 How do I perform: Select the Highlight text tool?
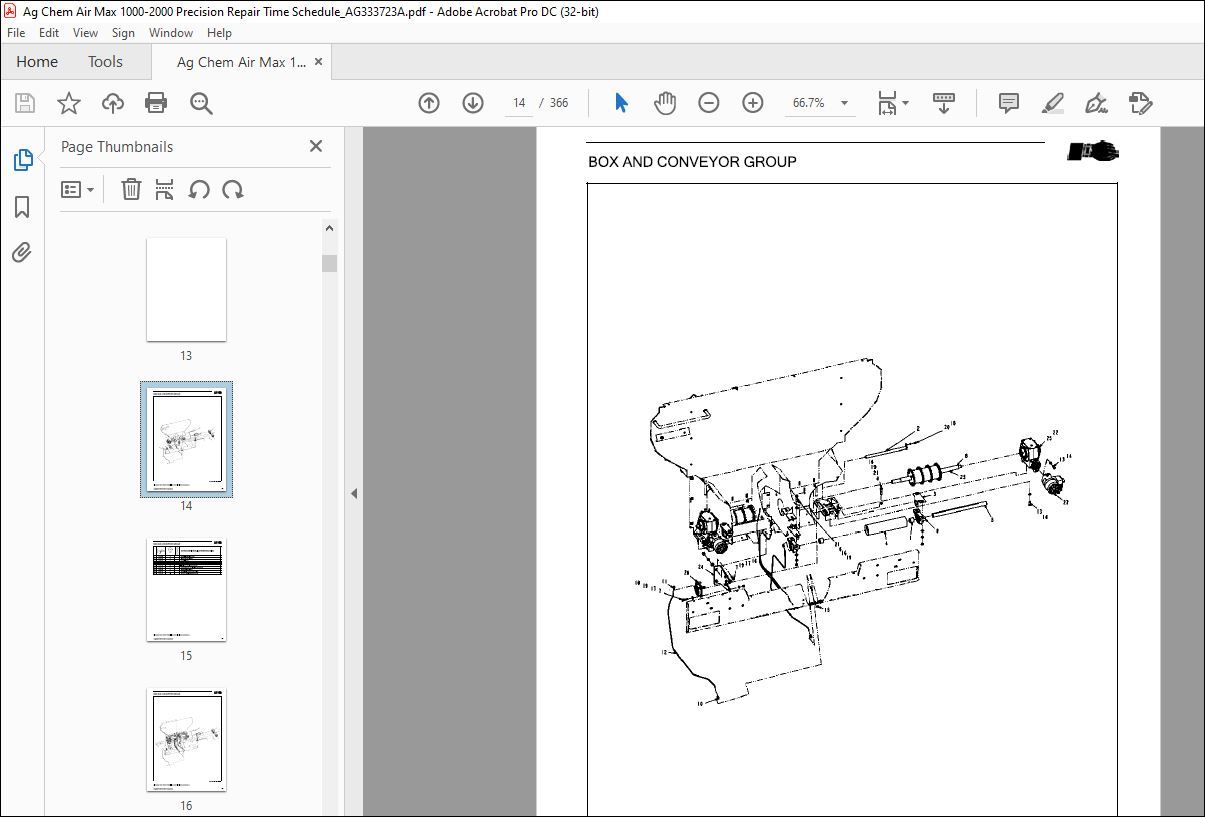coord(1052,103)
